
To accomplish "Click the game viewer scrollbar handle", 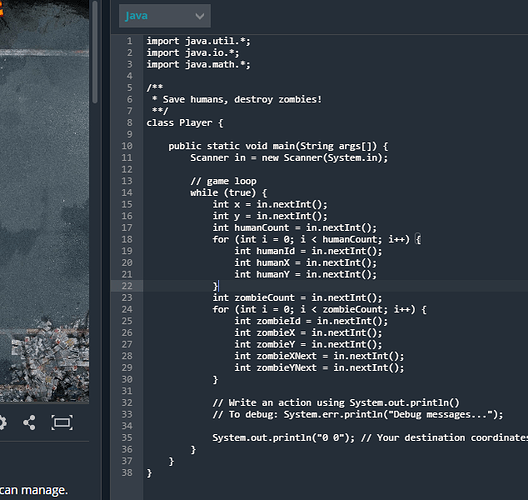I will [x=95, y=52].
